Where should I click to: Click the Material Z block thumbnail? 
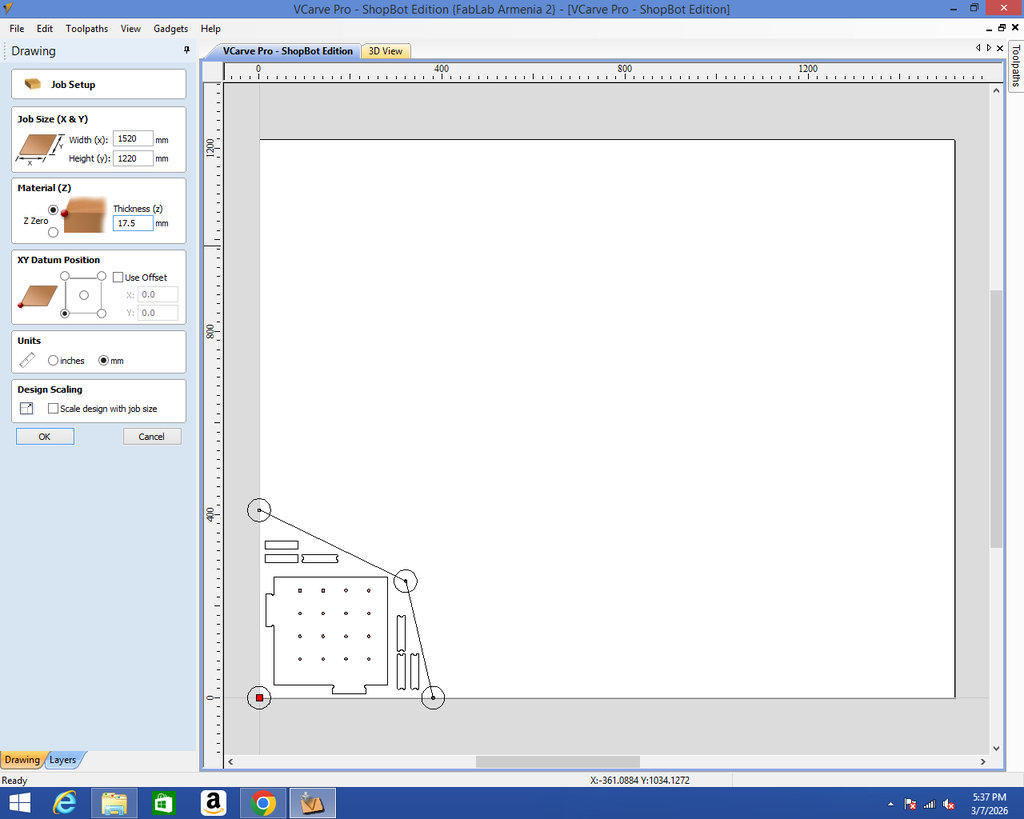[84, 216]
